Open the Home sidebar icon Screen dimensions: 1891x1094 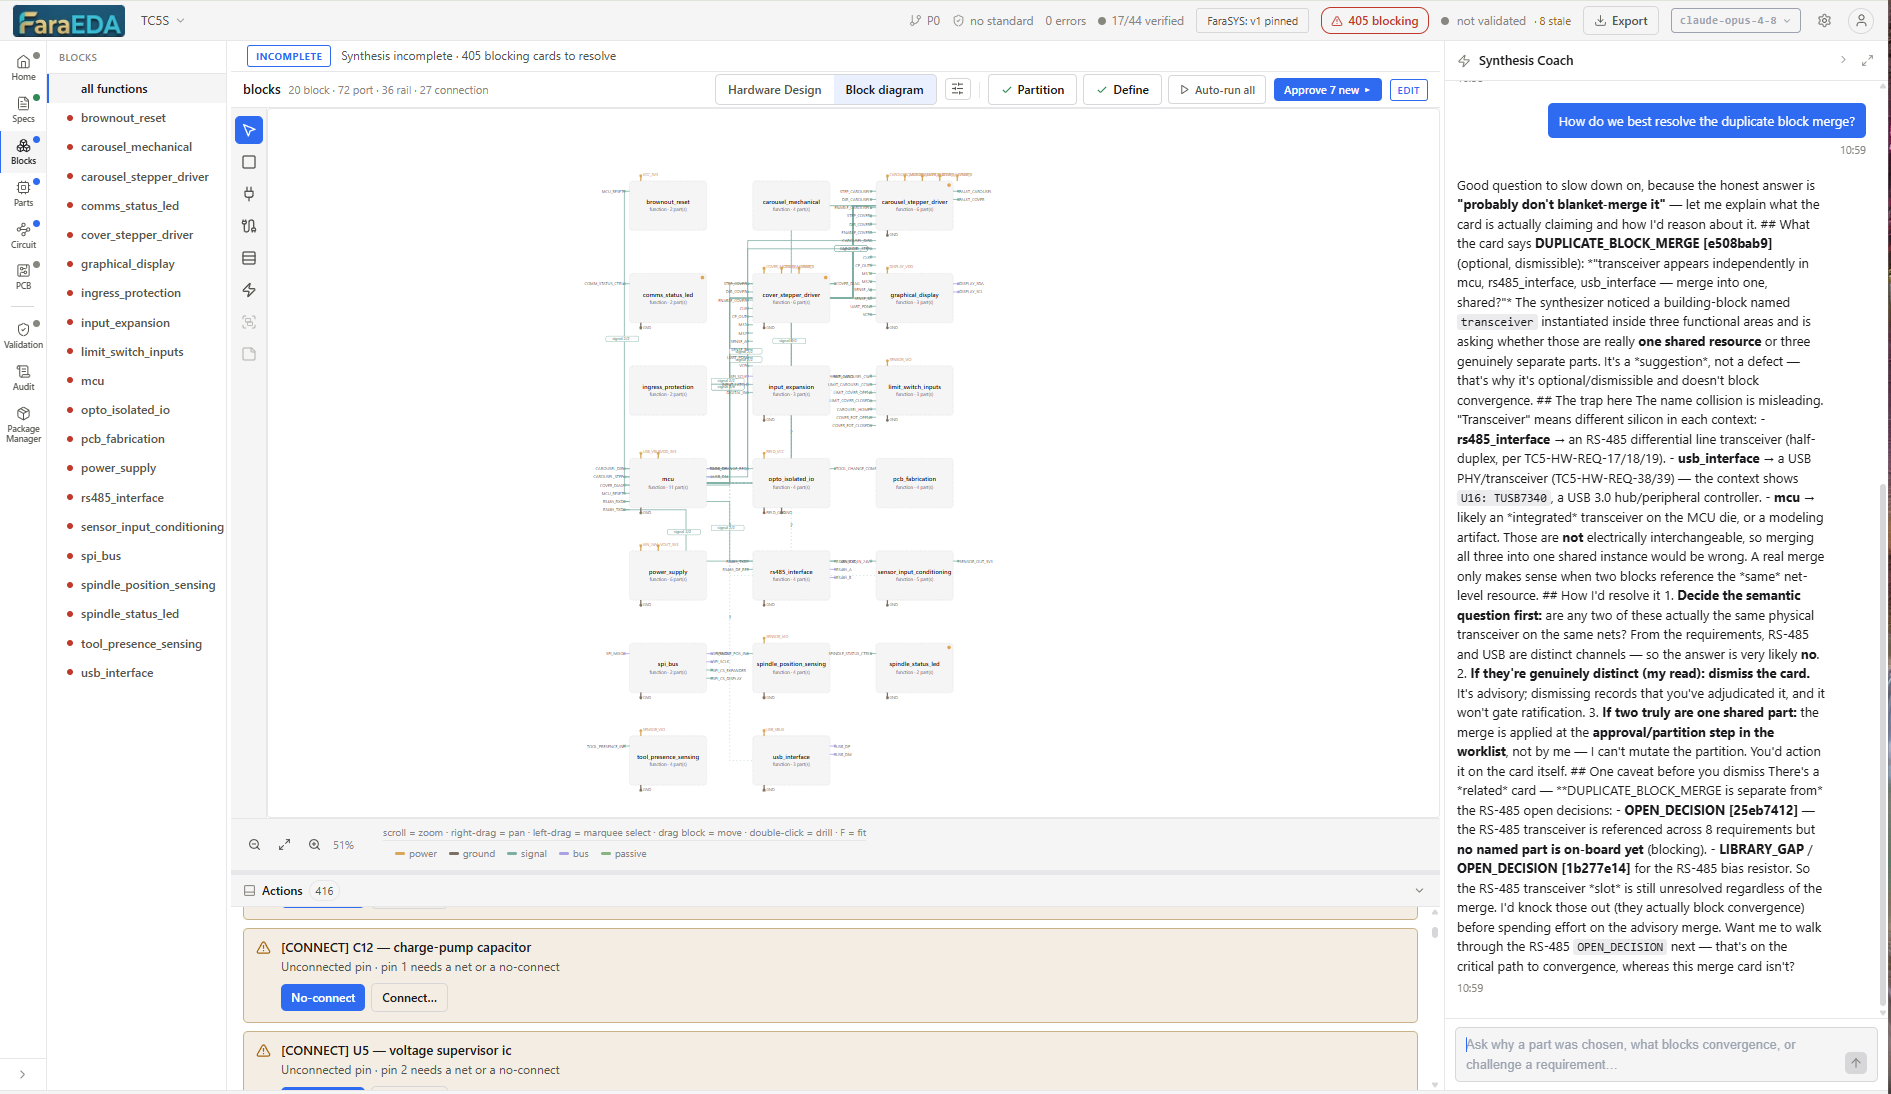(23, 67)
